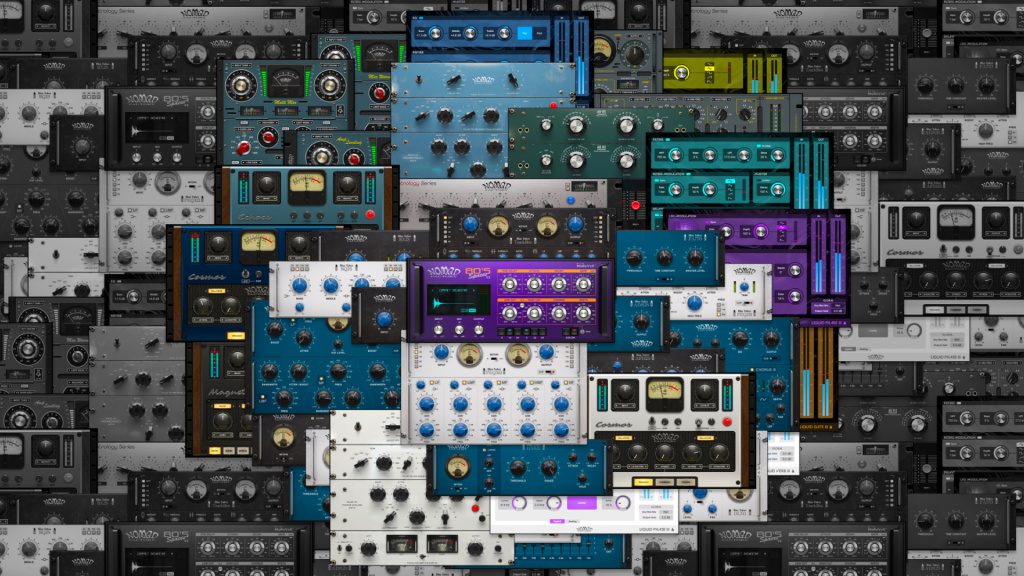
Task: Click the Cosmos script logo badge
Action: click(614, 424)
